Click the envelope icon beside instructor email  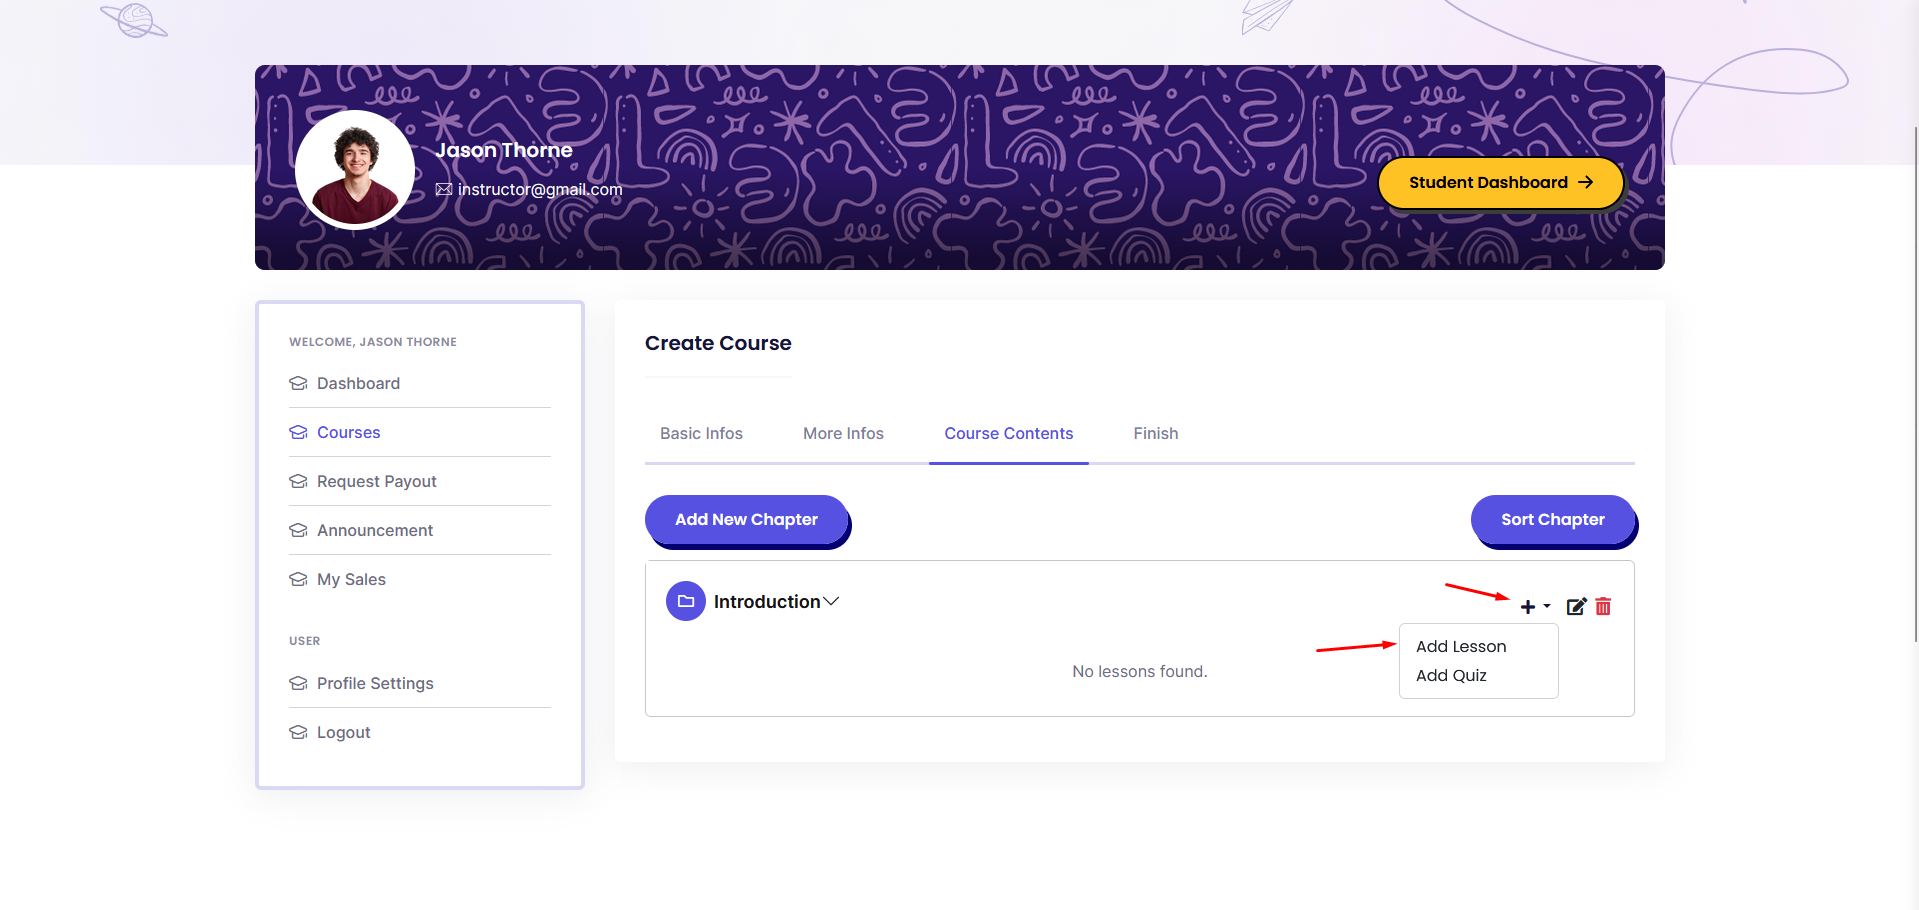444,189
